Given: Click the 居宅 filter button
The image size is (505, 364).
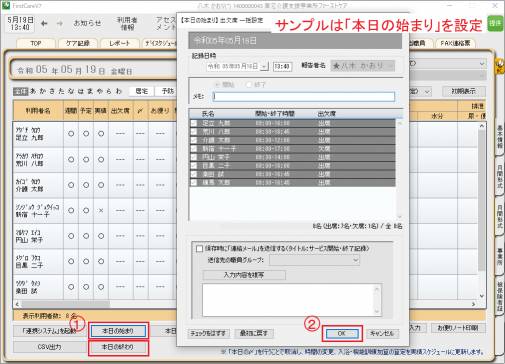Looking at the screenshot, I should click(142, 91).
